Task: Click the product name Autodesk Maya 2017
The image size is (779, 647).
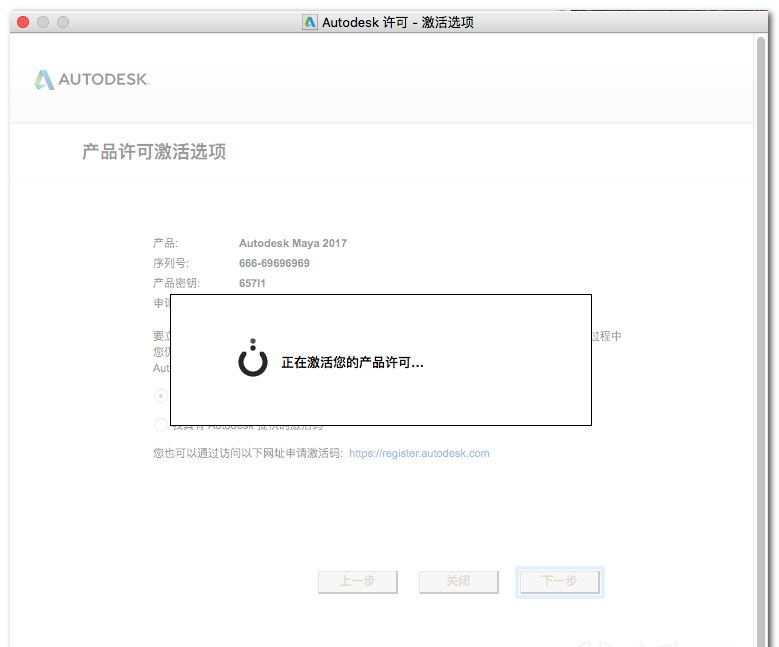Action: (293, 243)
